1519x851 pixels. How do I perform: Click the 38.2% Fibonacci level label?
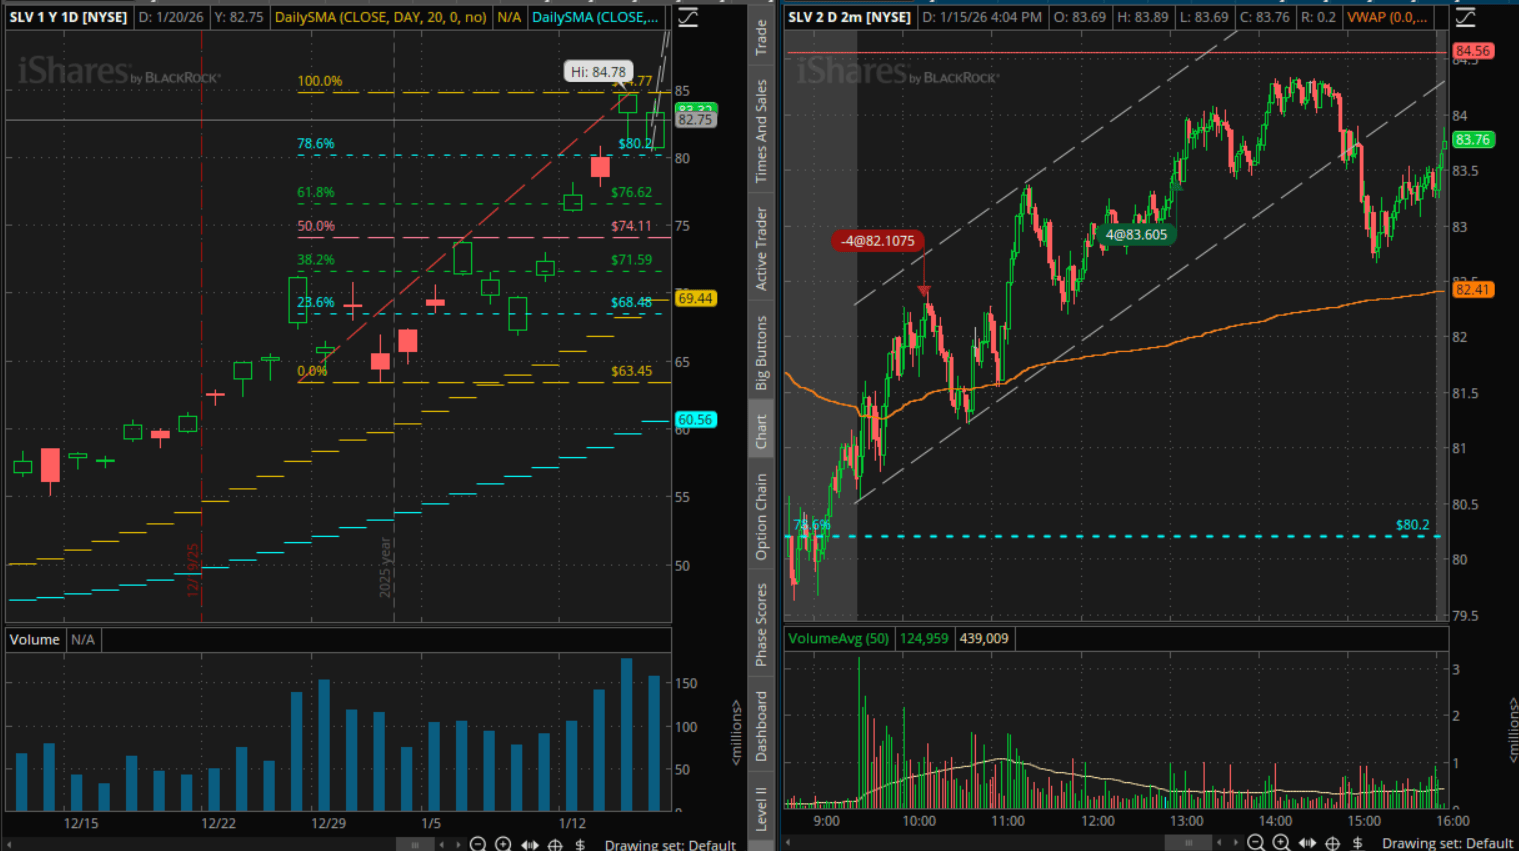click(316, 259)
